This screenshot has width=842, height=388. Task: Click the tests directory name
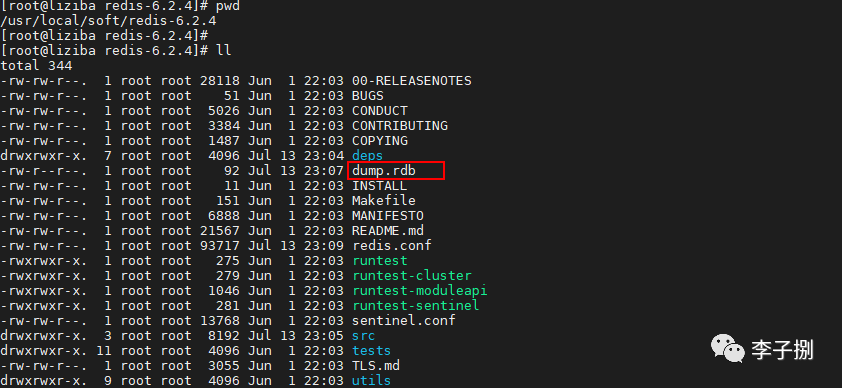pos(372,352)
